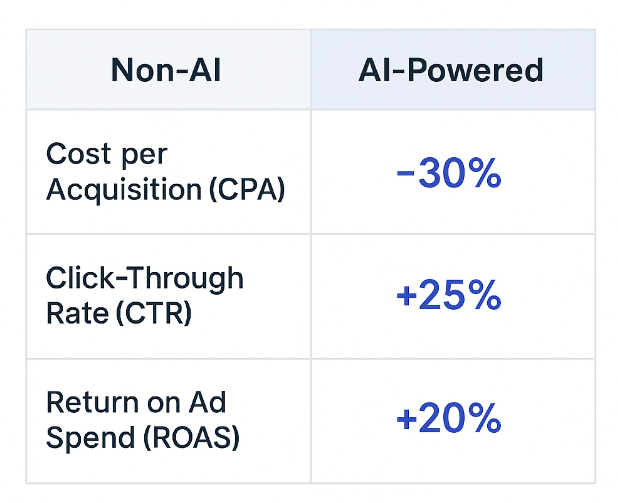Click the minus sign before 30%
The image size is (618, 503).
(x=405, y=175)
